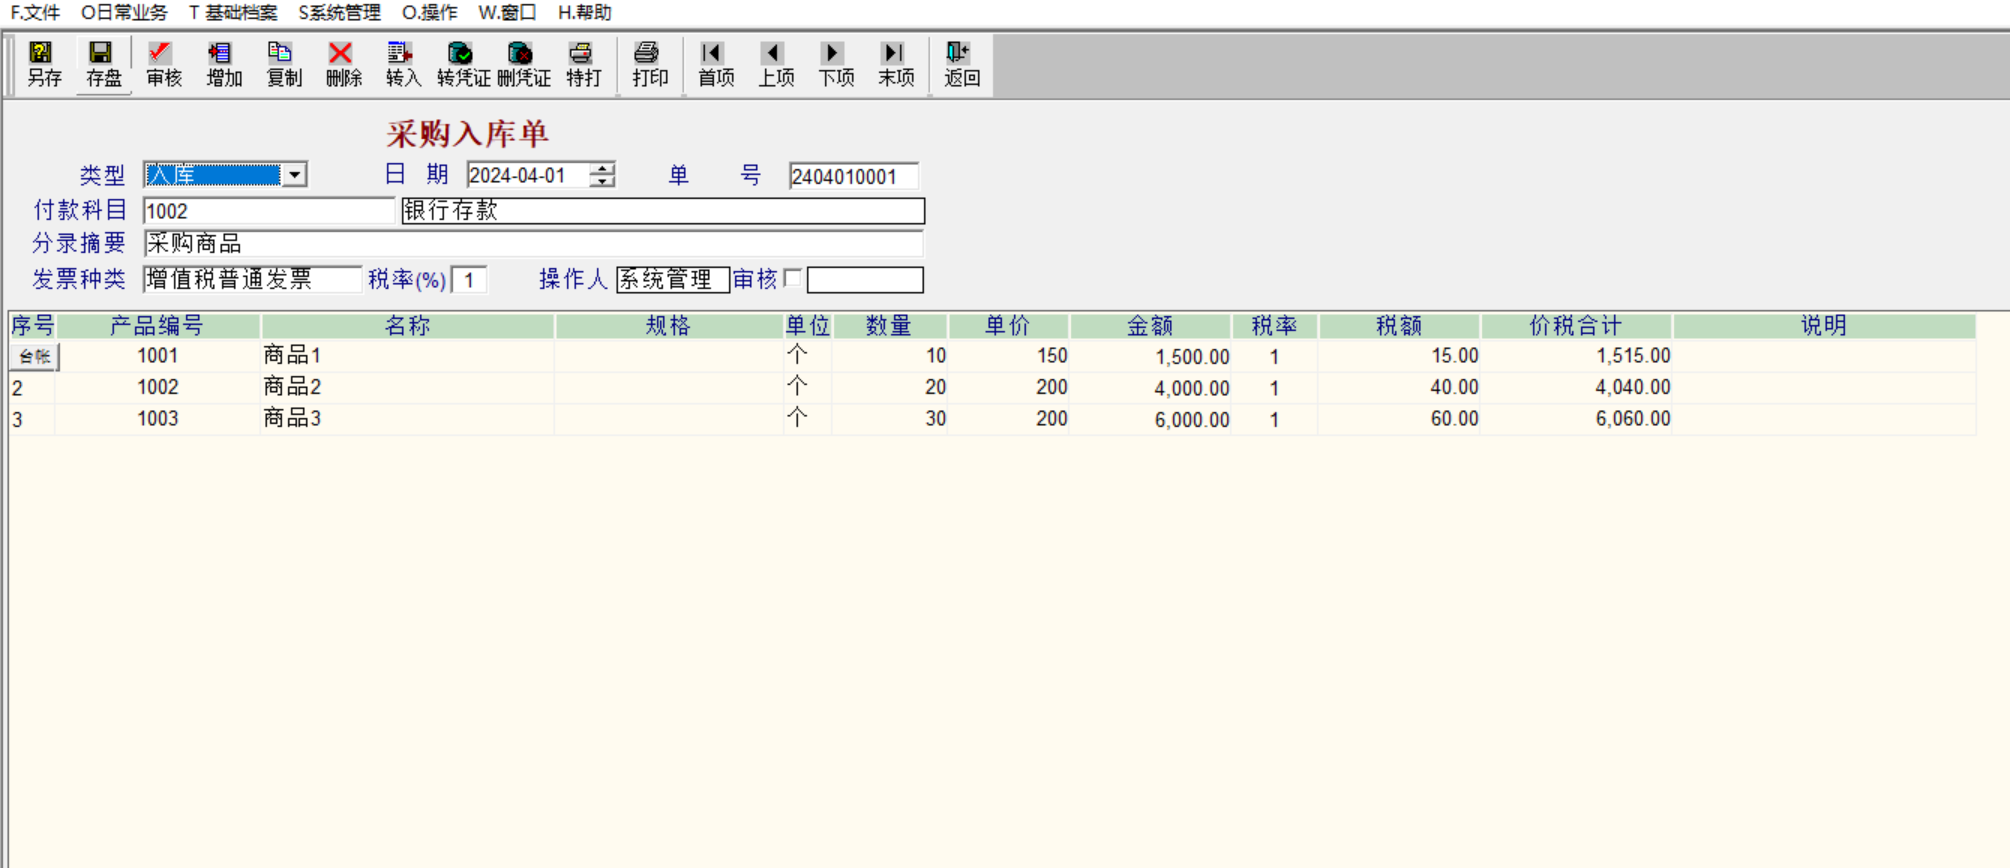Click the 付款科目 code field
This screenshot has width=2010, height=868.
(x=269, y=211)
